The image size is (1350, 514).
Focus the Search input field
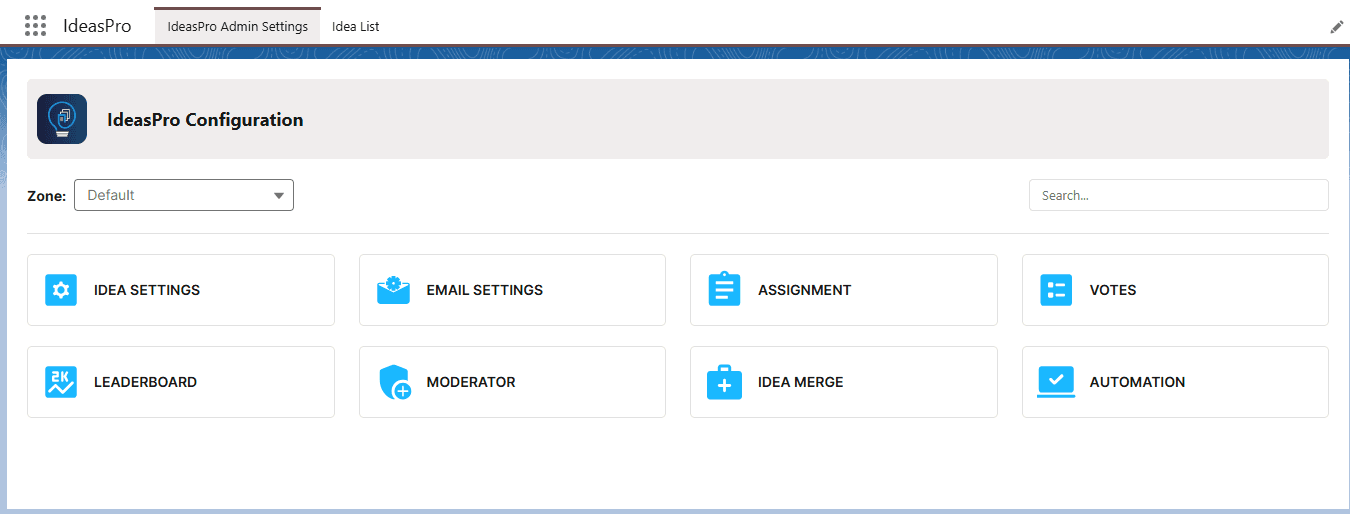[x=1179, y=195]
